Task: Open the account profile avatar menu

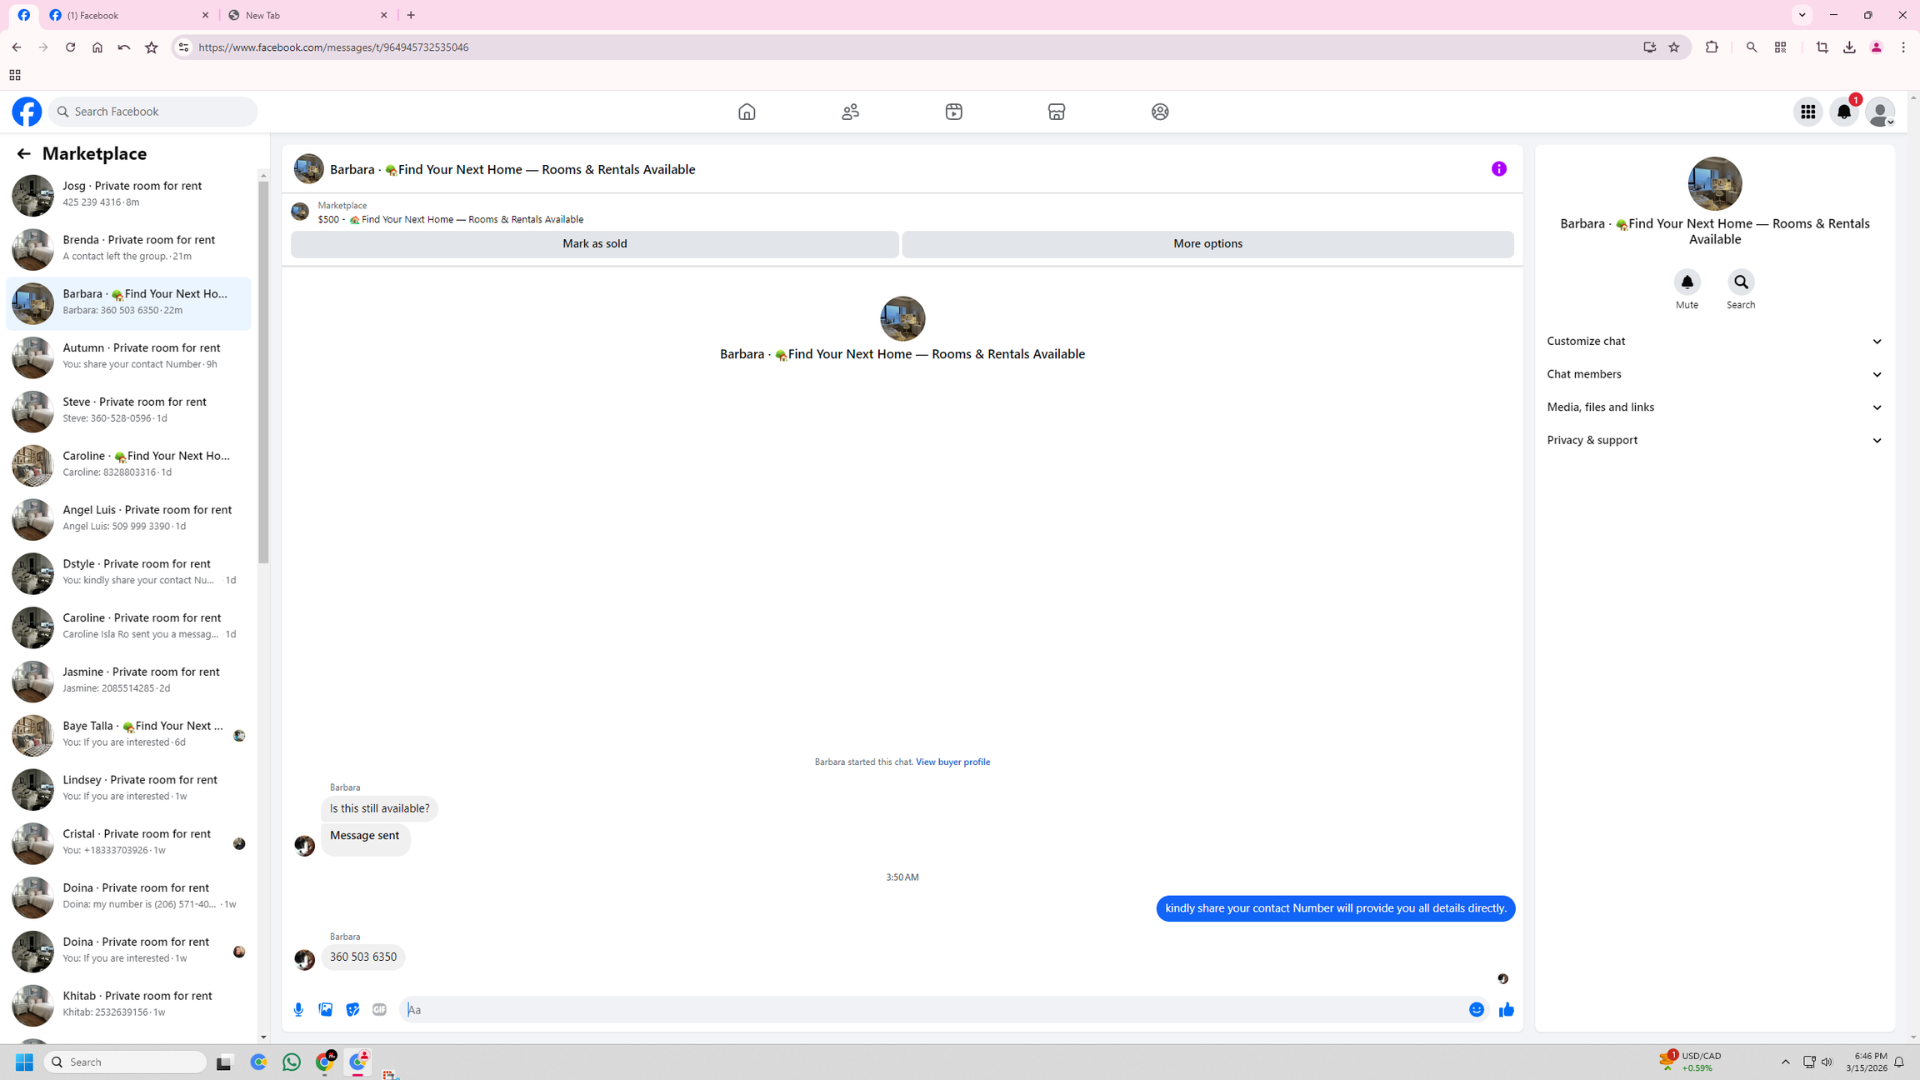Action: (1880, 112)
